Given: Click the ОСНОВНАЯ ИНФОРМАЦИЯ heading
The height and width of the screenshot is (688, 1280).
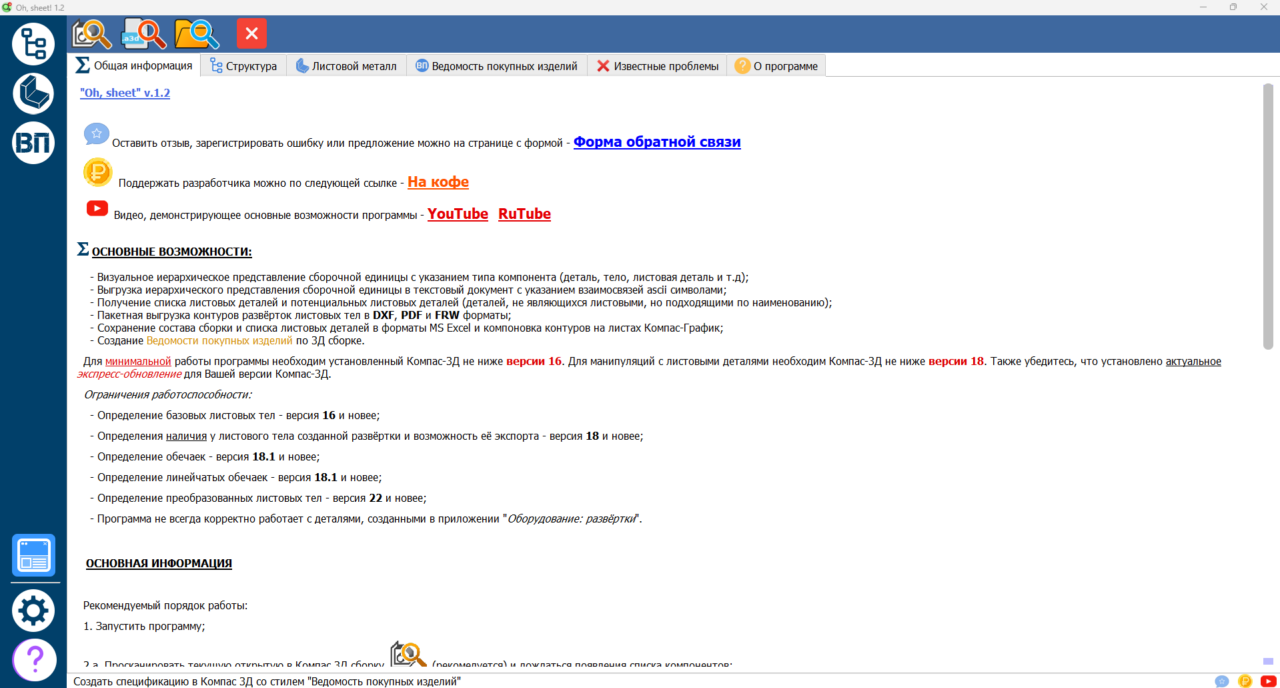Looking at the screenshot, I should (159, 564).
